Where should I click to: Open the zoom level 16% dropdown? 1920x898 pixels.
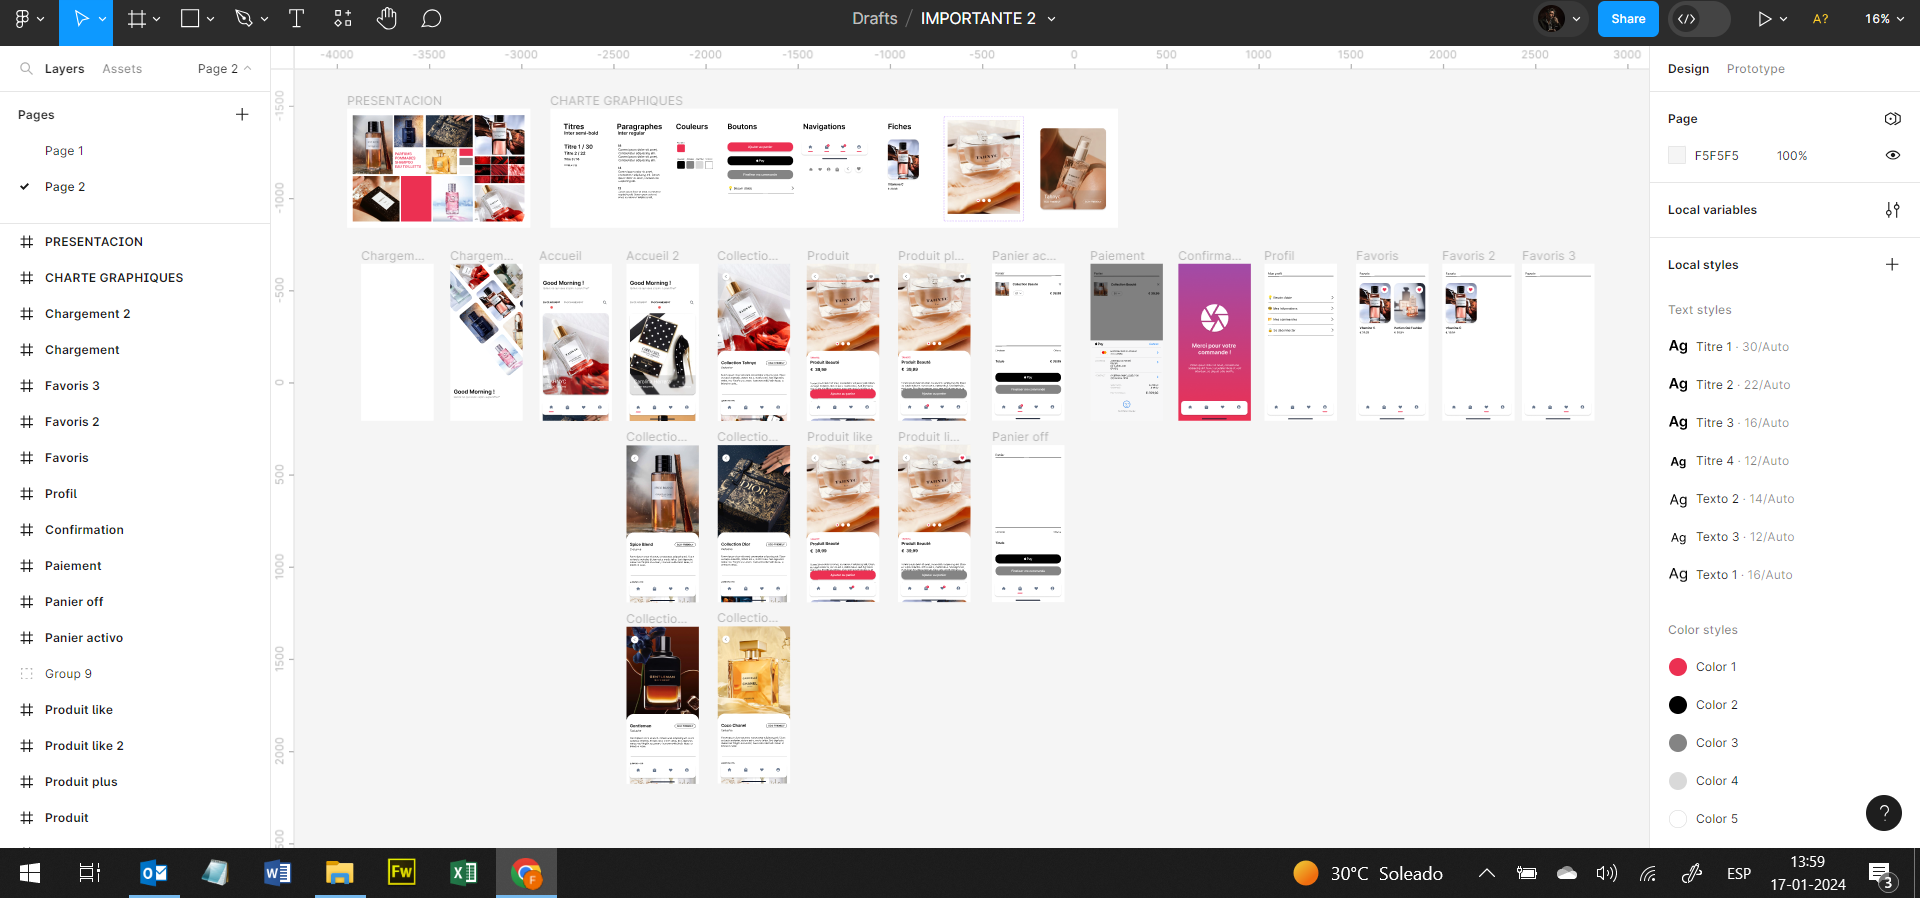tap(1884, 19)
